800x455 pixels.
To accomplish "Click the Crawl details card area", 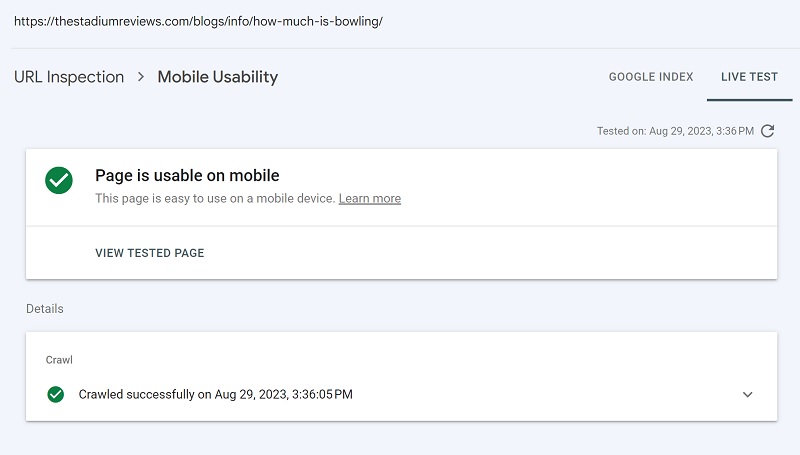I will pyautogui.click(x=402, y=376).
